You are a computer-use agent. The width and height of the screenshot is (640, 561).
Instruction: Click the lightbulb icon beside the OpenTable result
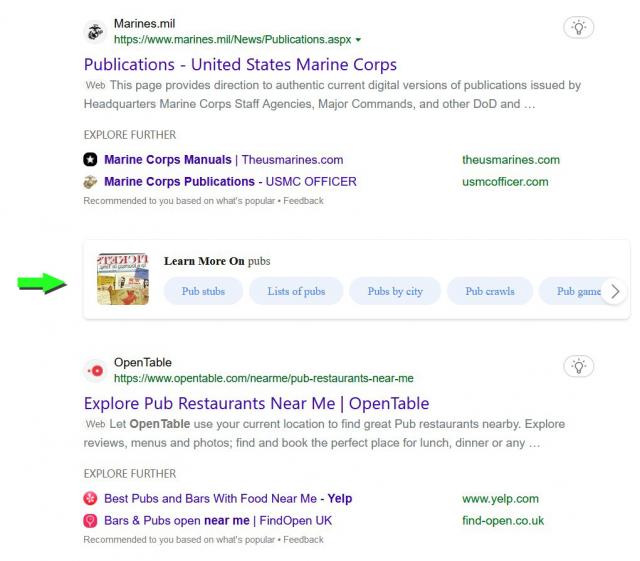point(578,366)
